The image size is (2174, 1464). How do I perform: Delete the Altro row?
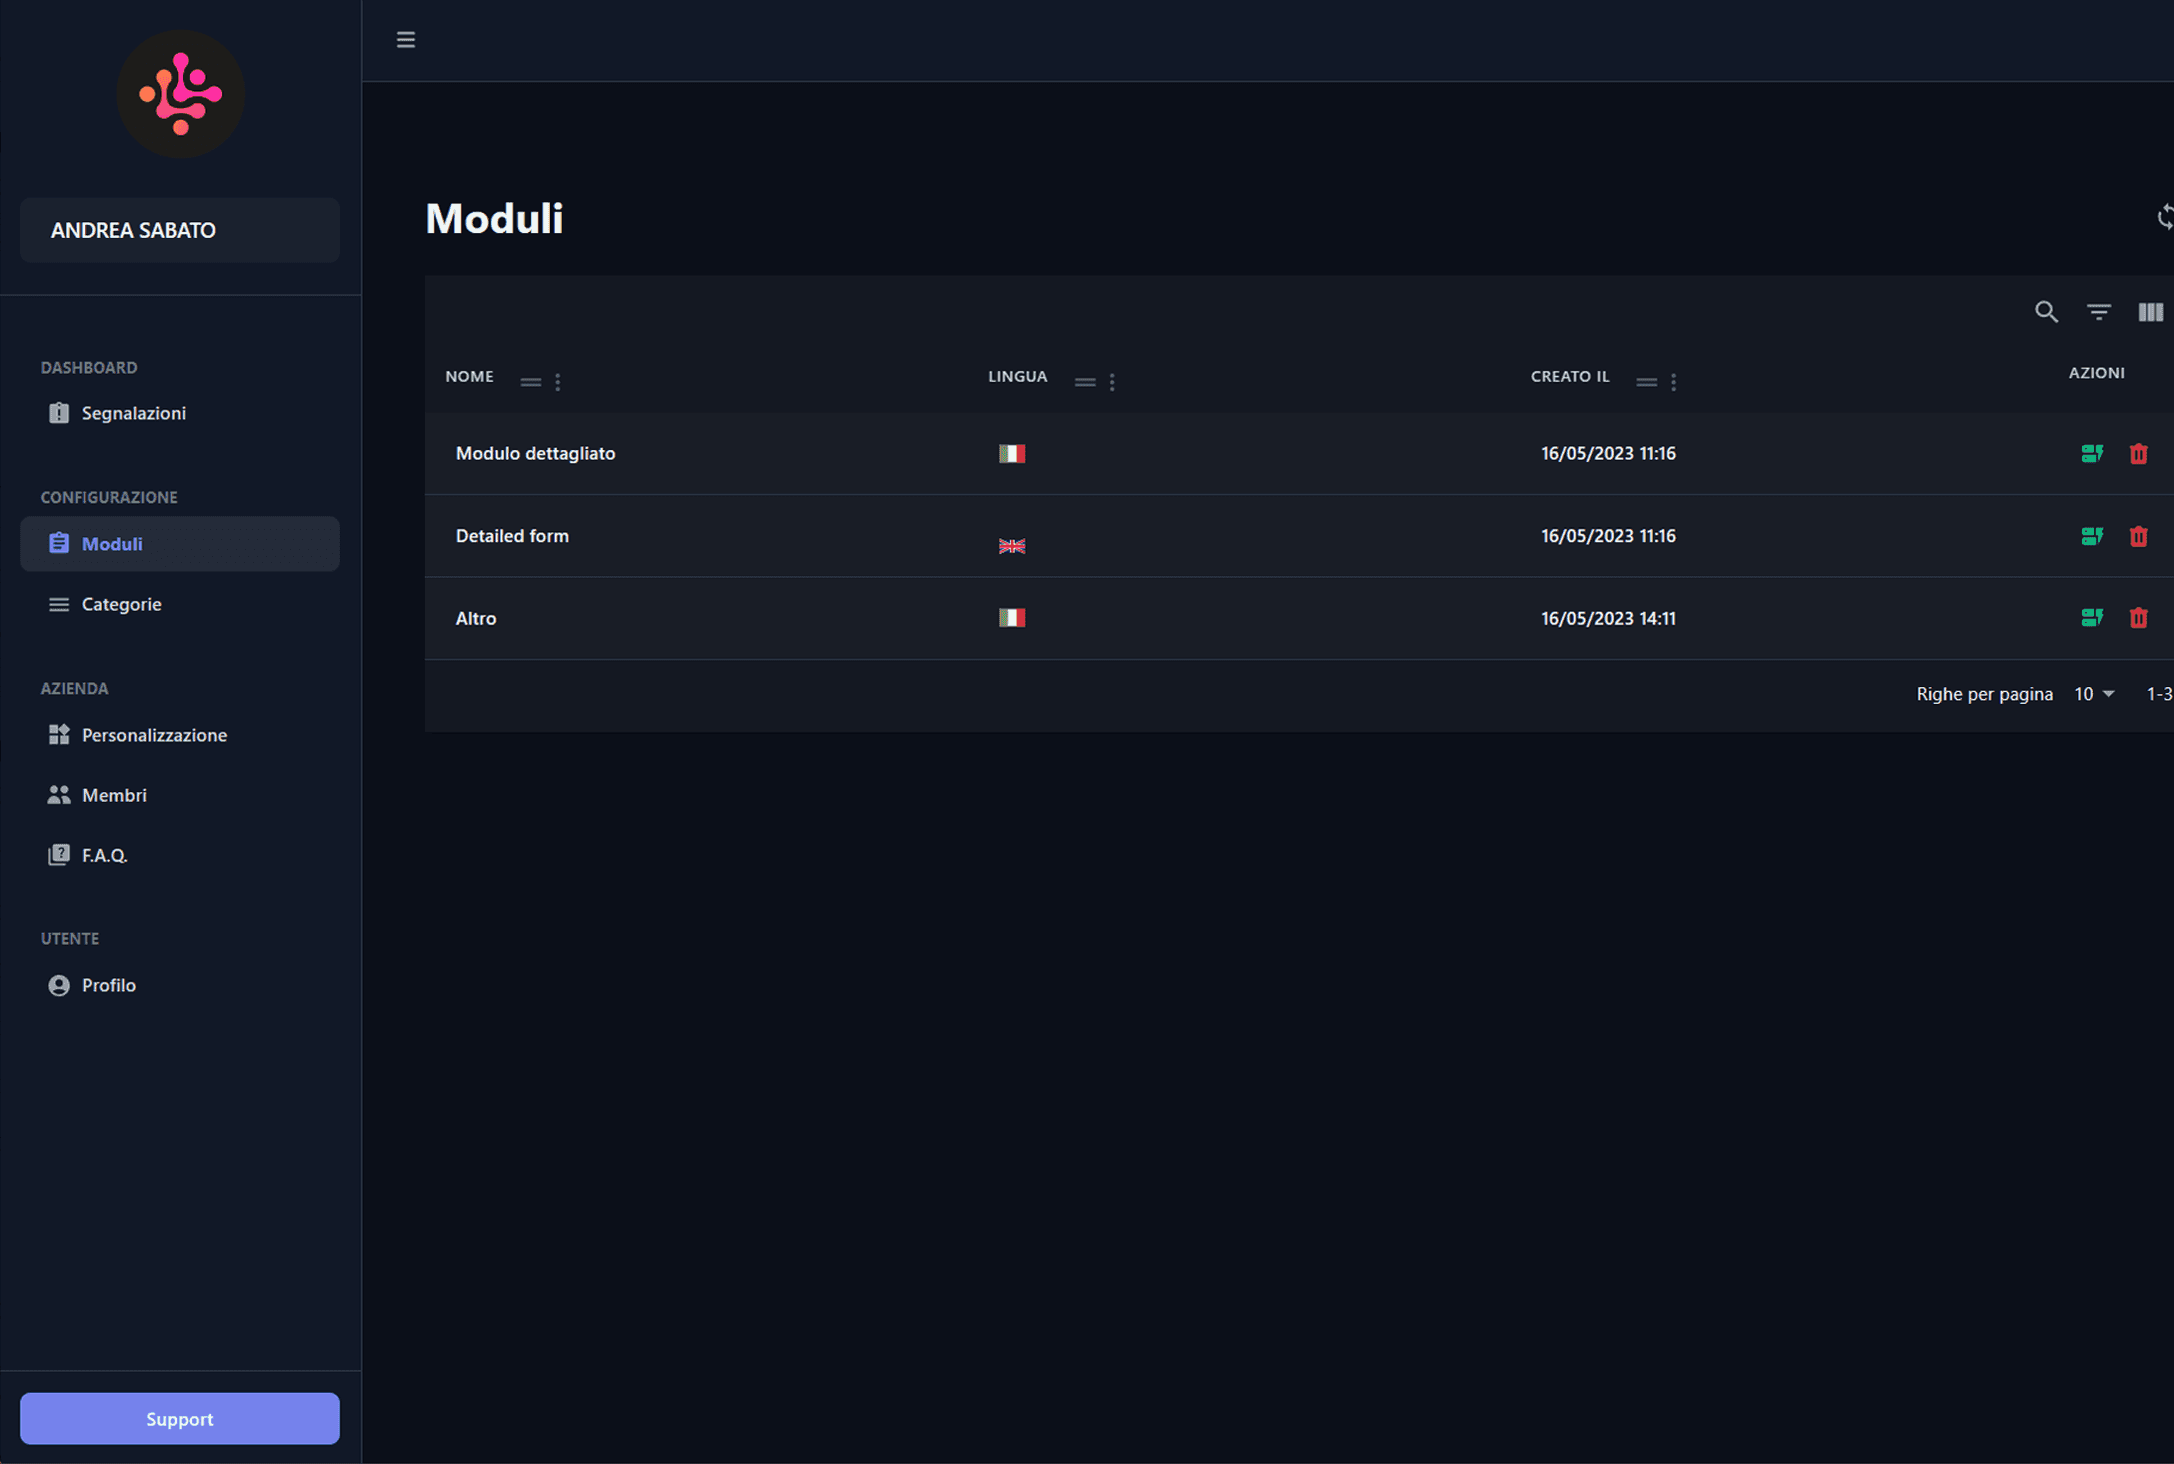pyautogui.click(x=2138, y=618)
